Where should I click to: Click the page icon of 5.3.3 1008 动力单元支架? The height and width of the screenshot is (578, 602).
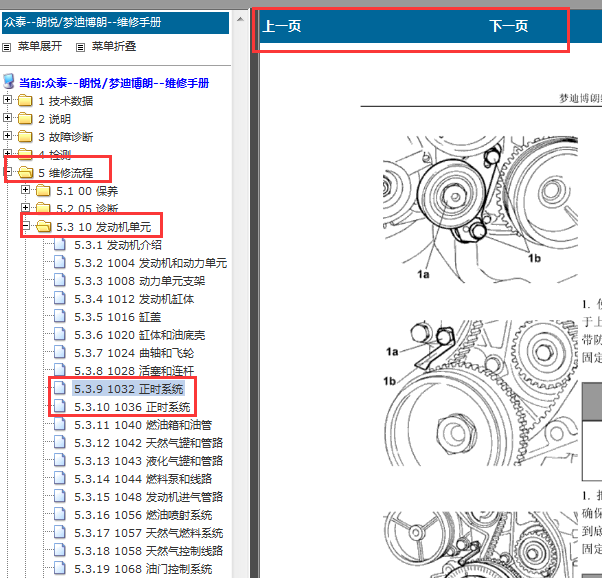pyautogui.click(x=60, y=280)
